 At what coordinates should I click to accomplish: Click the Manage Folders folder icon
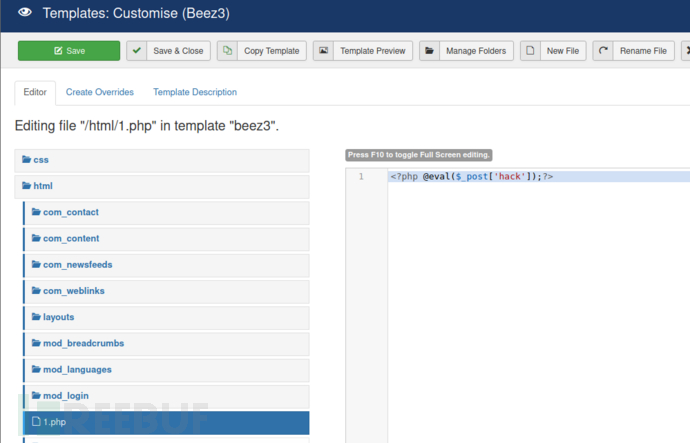(429, 51)
